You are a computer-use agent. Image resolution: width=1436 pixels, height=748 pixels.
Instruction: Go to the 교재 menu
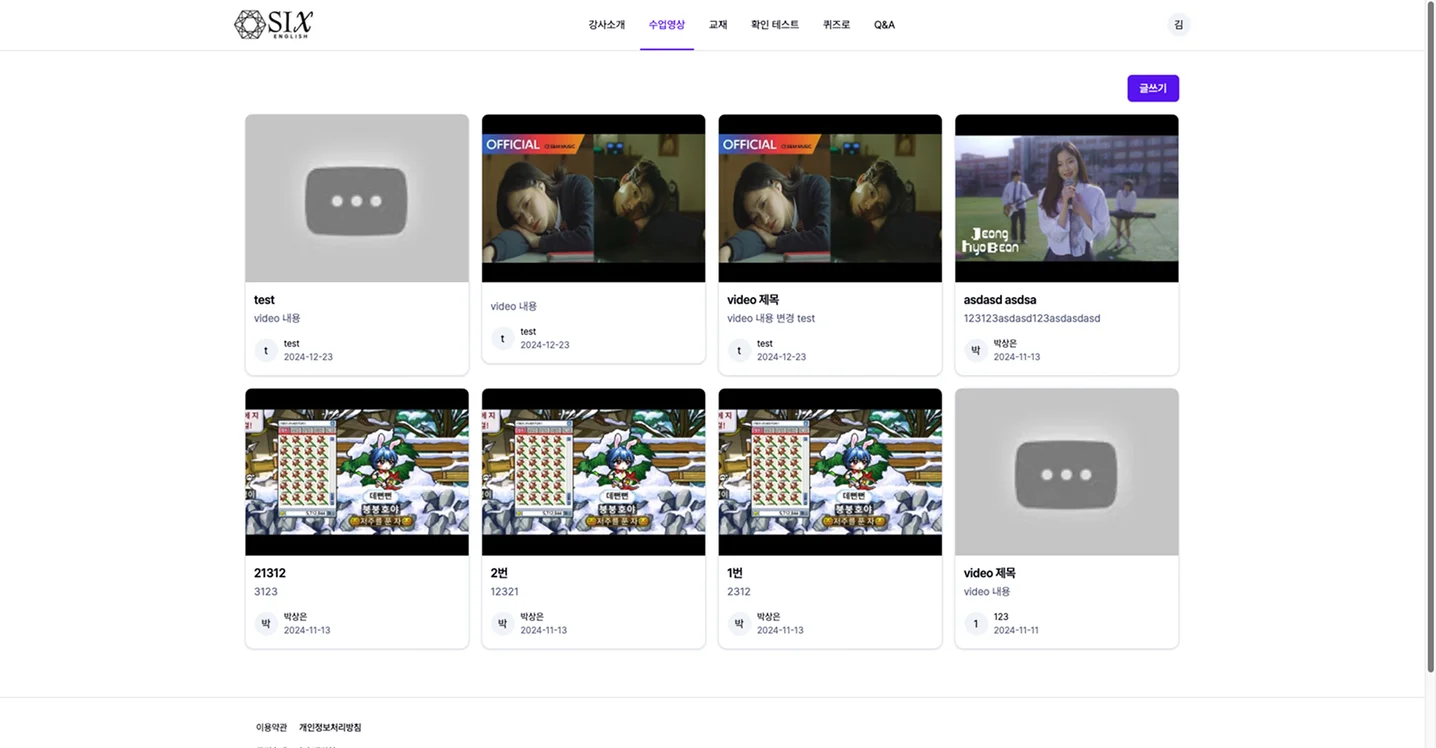718,25
